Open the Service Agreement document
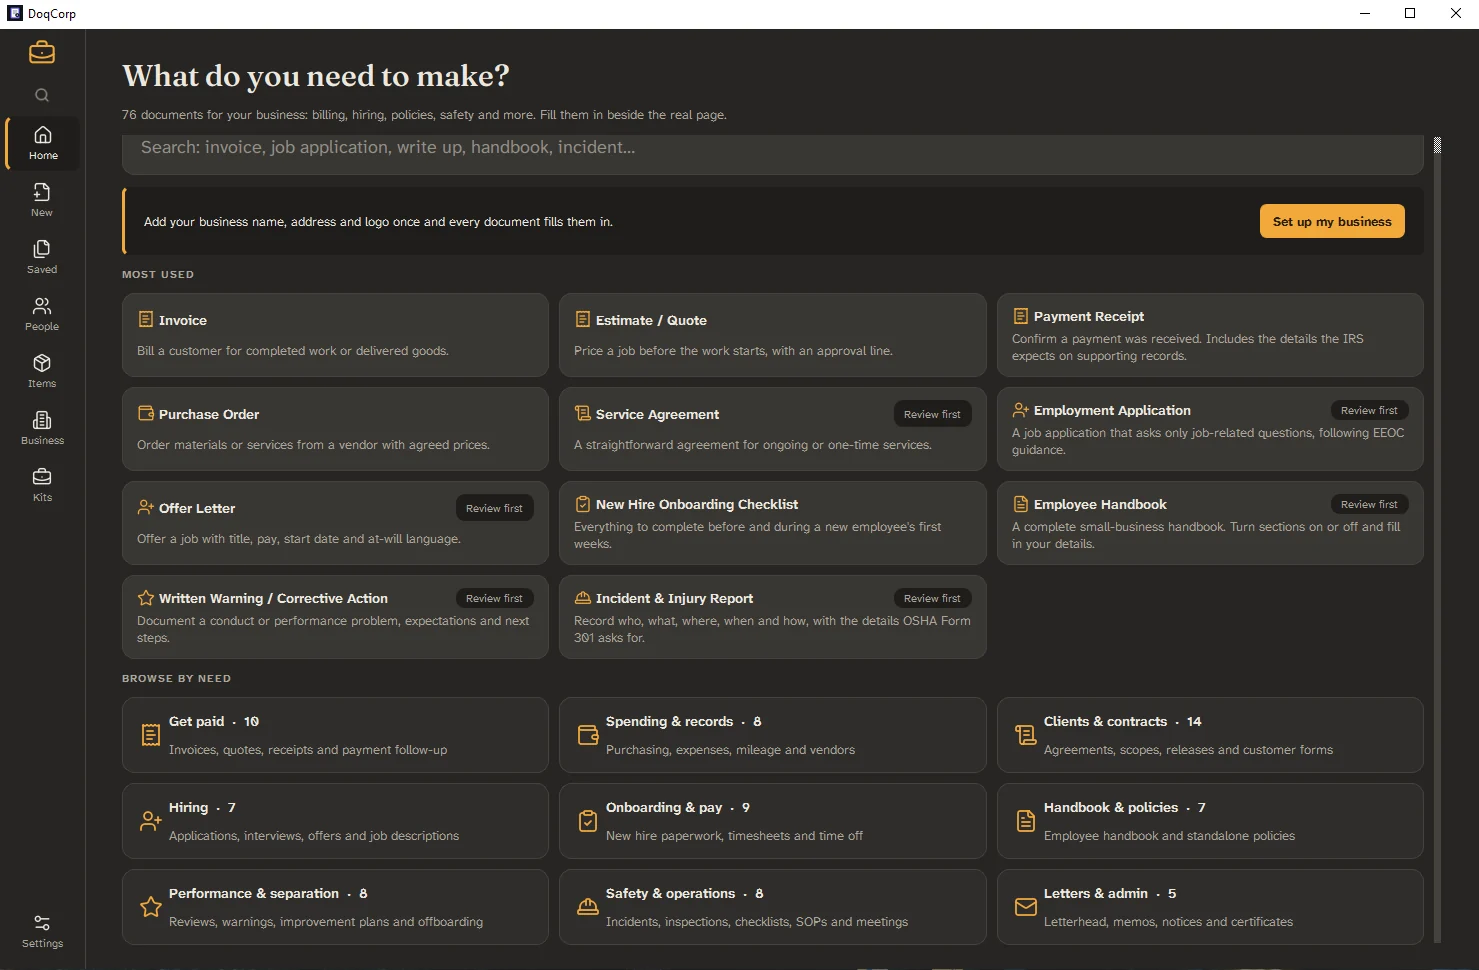 [x=772, y=429]
